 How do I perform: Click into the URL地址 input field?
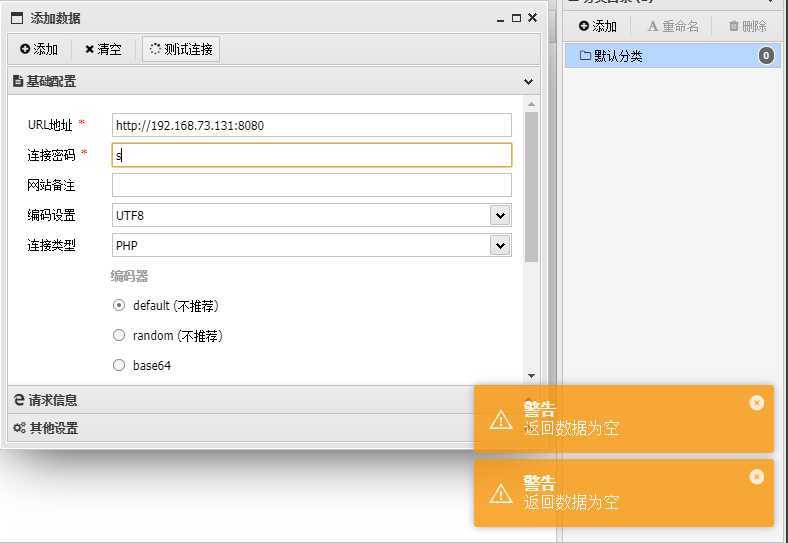(312, 125)
